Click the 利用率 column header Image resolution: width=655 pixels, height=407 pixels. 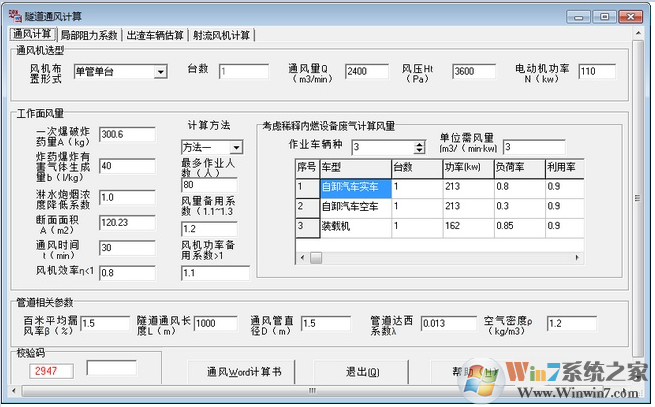[x=565, y=168]
